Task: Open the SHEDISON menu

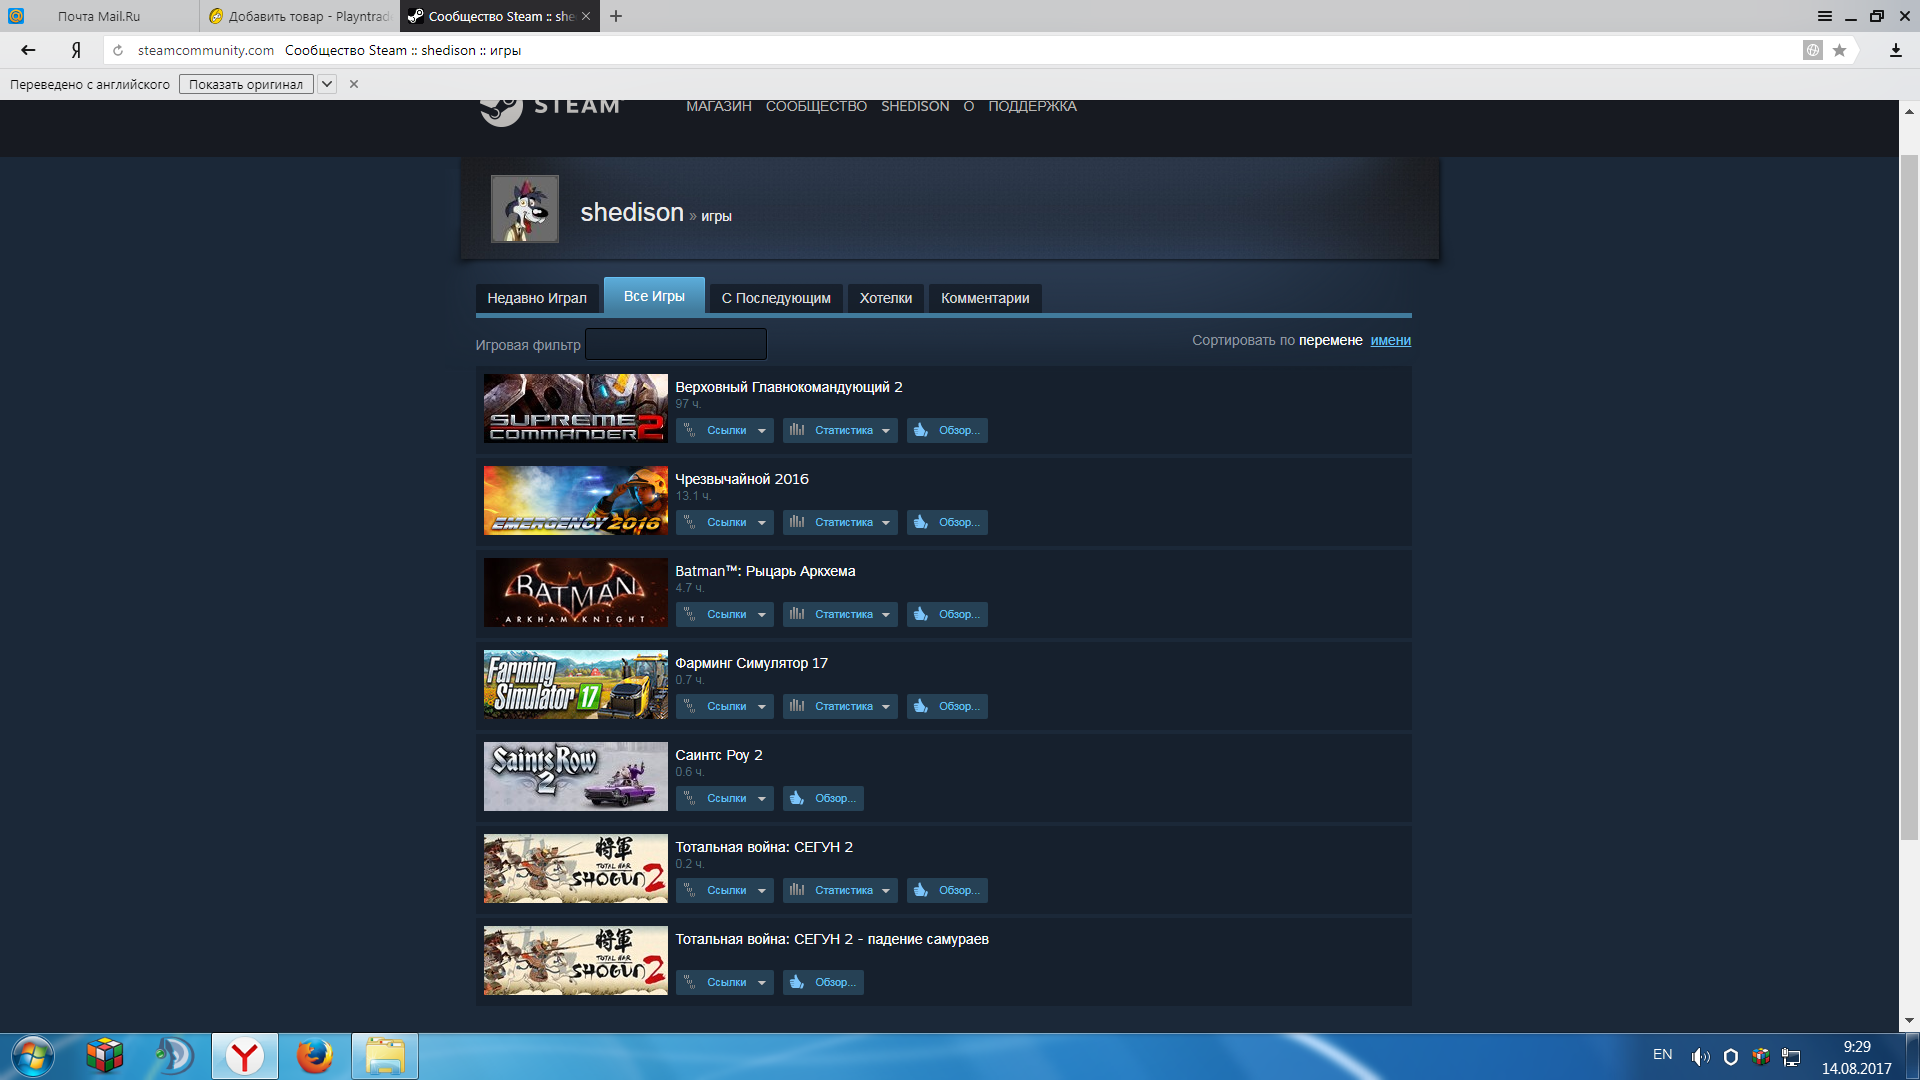Action: [915, 106]
